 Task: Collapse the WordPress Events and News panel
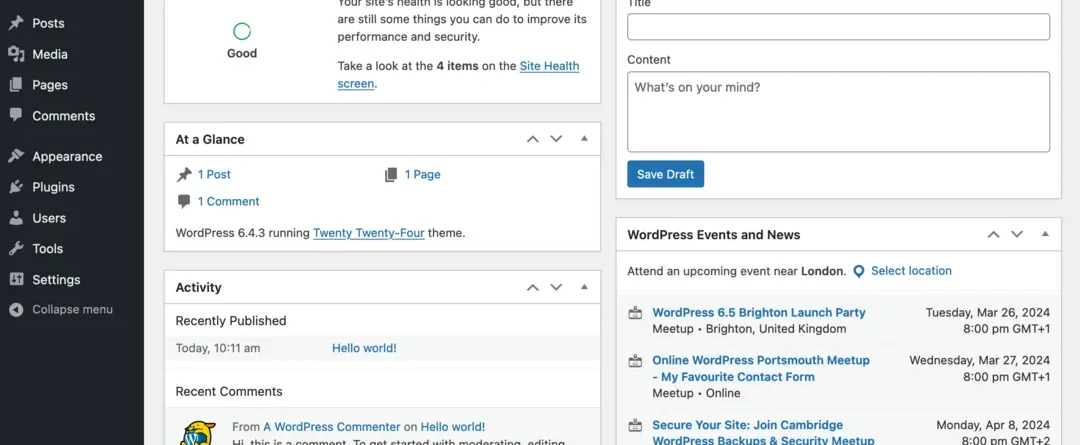(x=1045, y=234)
